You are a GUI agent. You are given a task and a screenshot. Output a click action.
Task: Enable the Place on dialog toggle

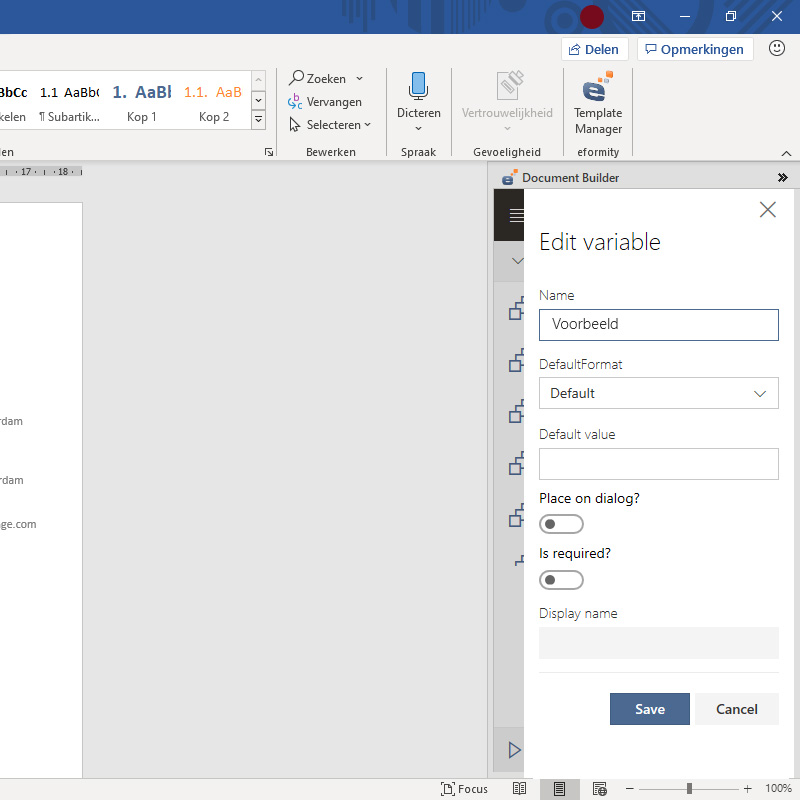[560, 524]
